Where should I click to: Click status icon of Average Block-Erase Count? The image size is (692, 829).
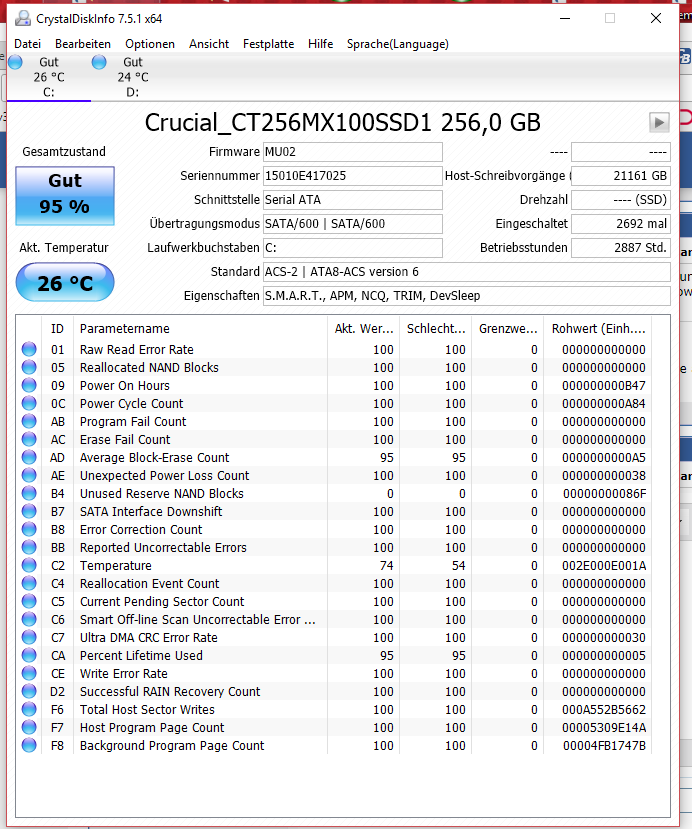click(29, 457)
